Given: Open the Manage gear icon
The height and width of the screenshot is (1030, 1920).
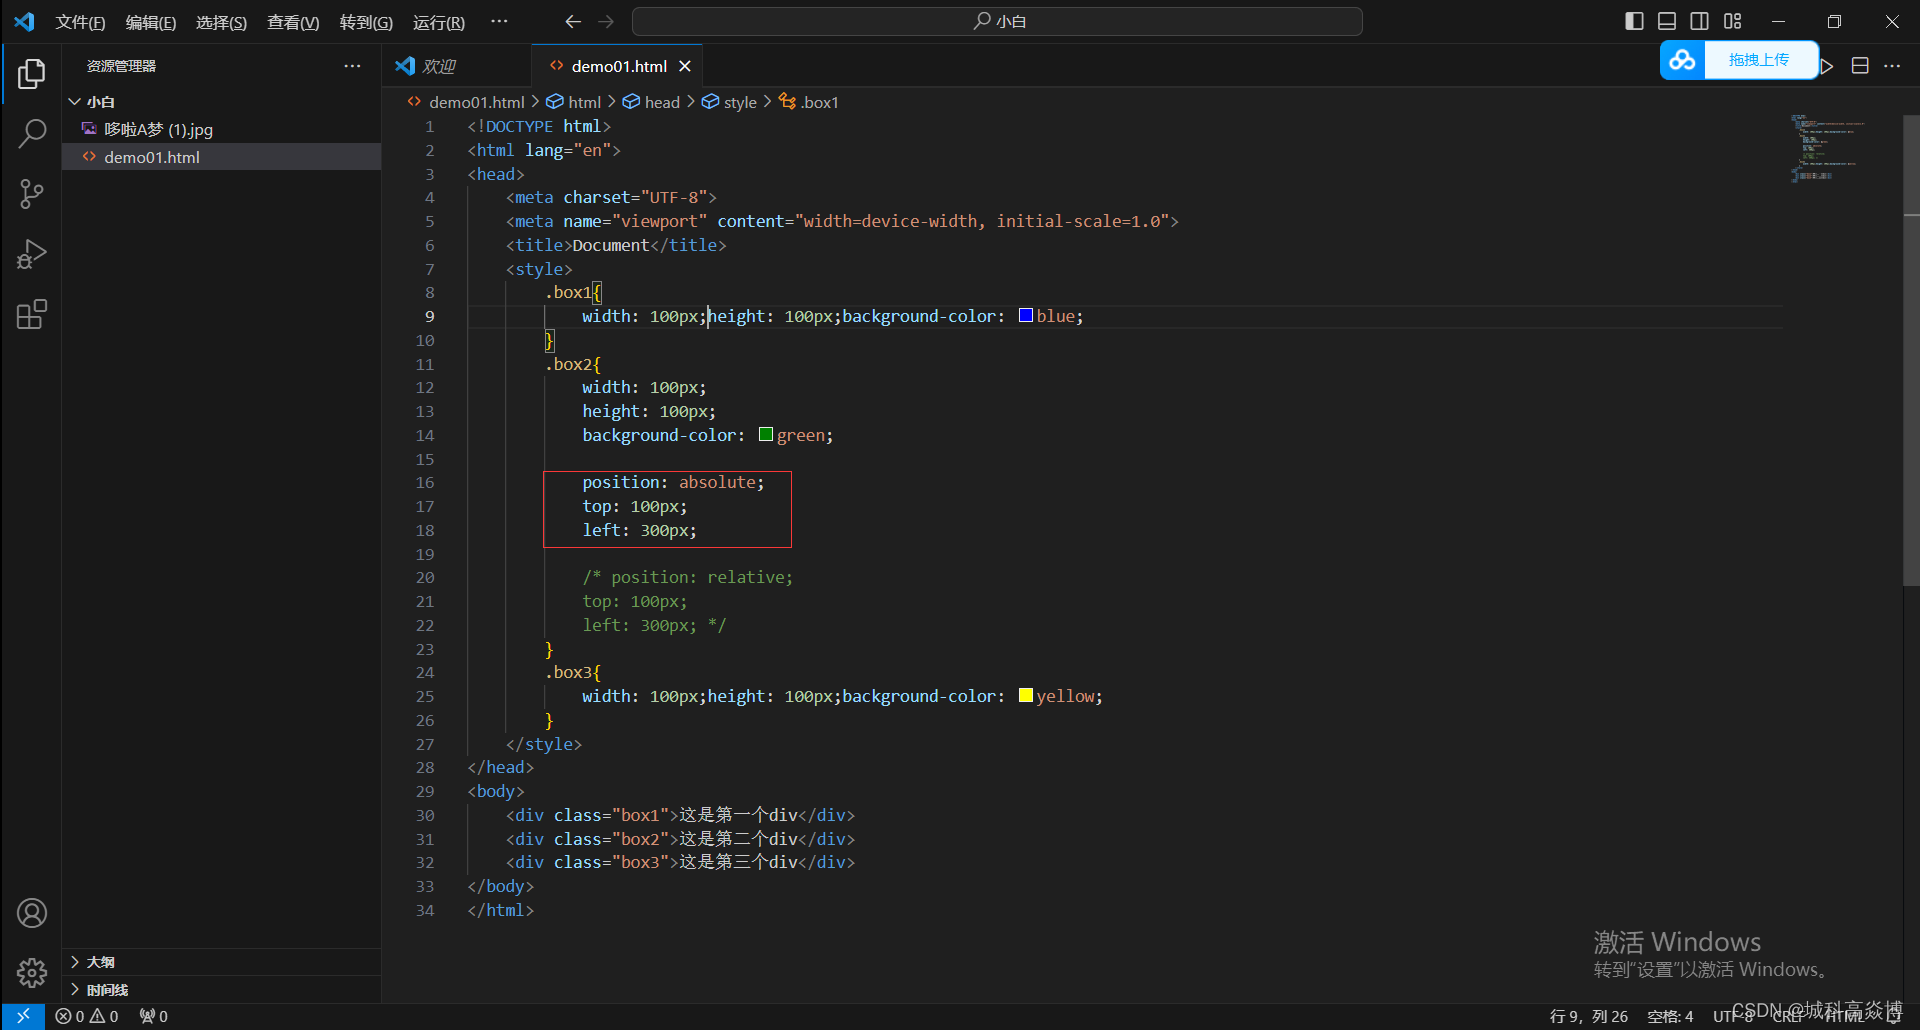Looking at the screenshot, I should click(31, 972).
